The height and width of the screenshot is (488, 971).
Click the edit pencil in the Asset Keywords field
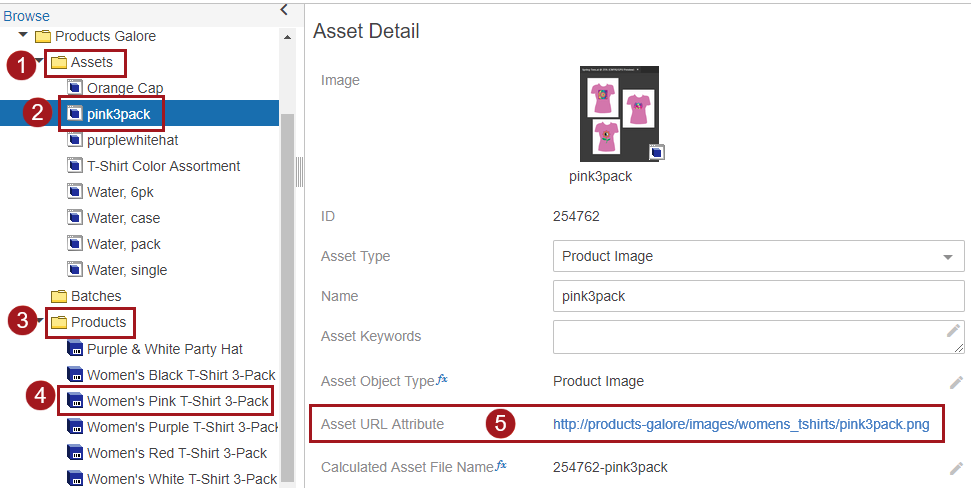[x=954, y=331]
